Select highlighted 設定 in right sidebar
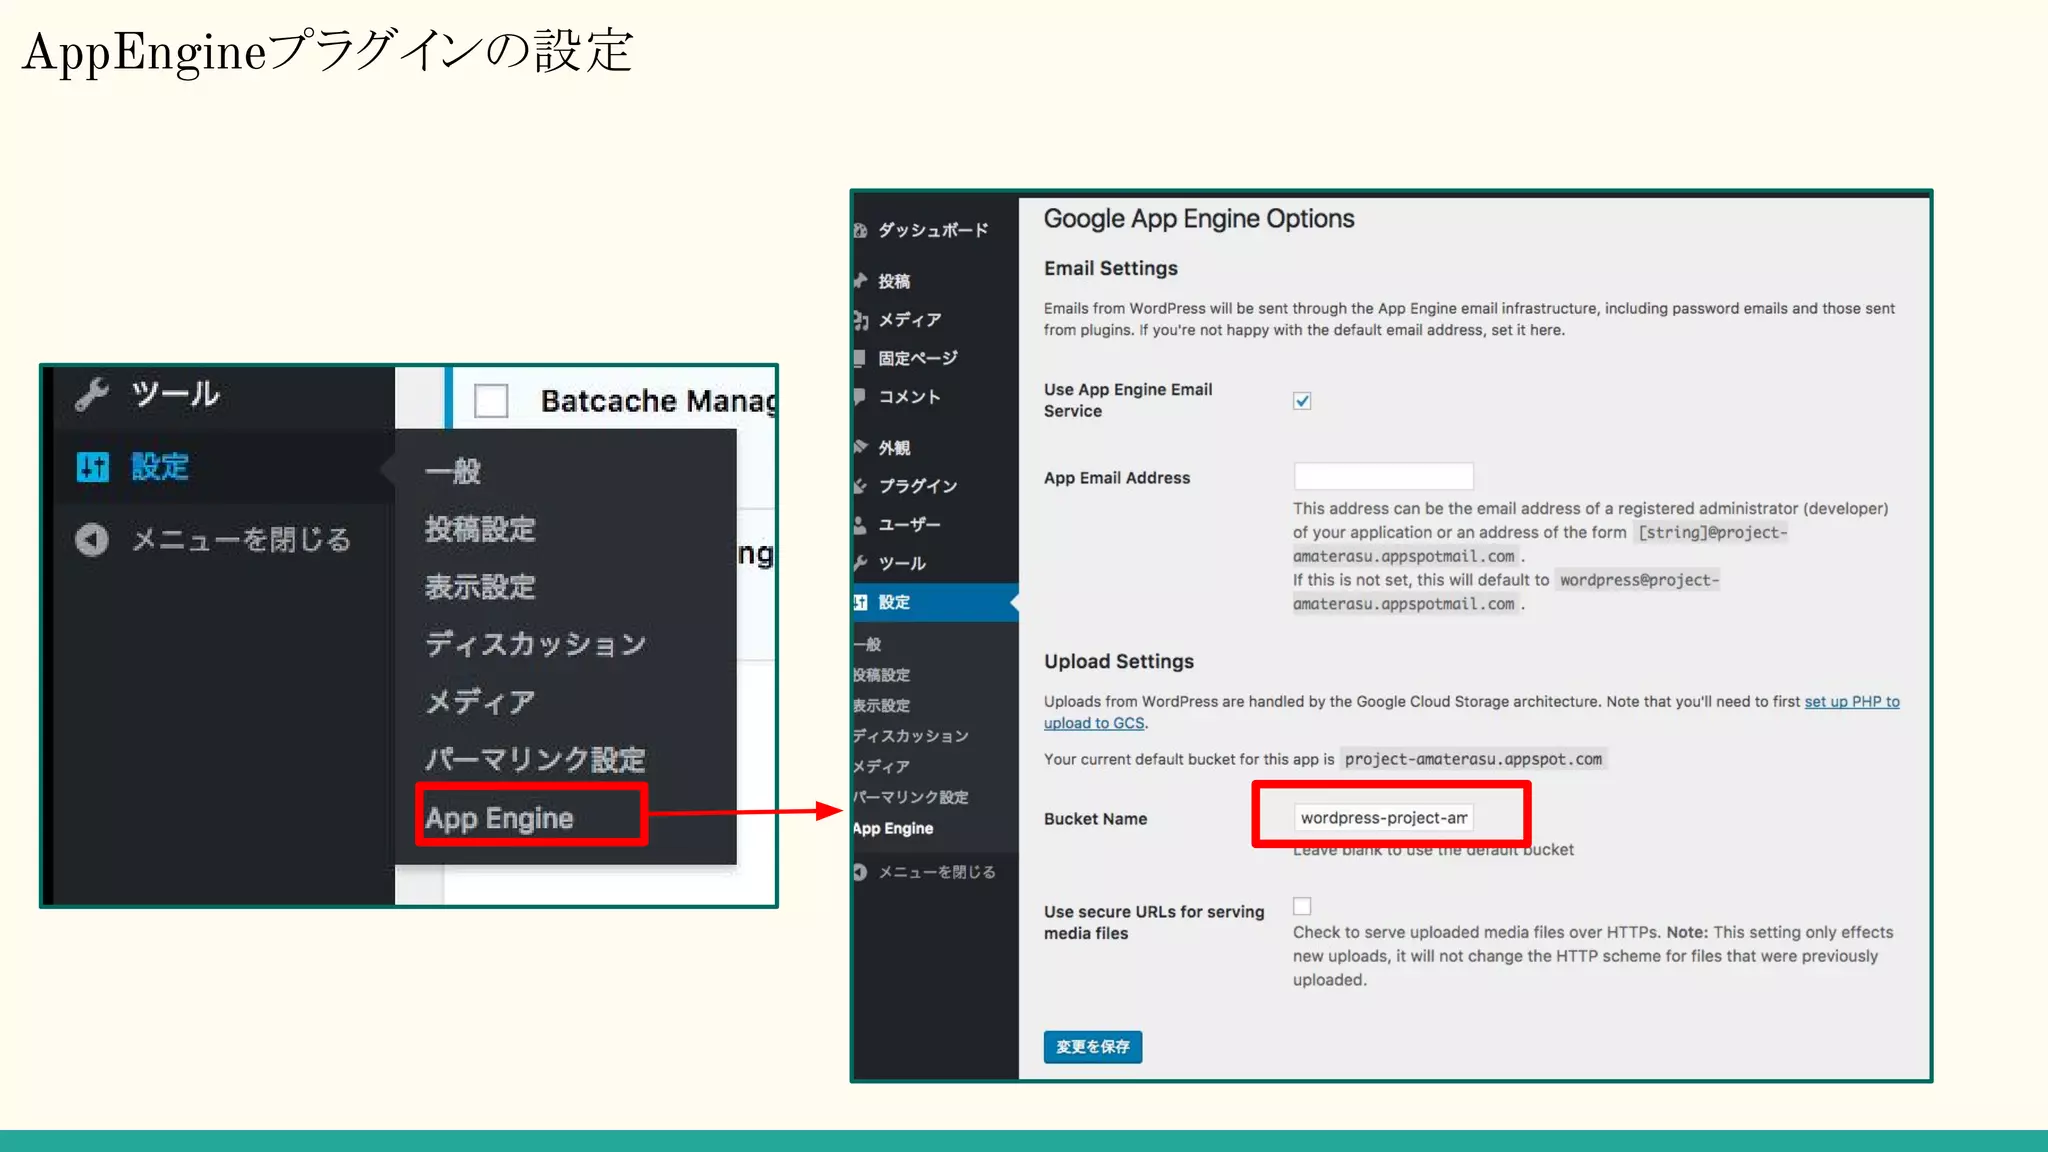 [935, 602]
